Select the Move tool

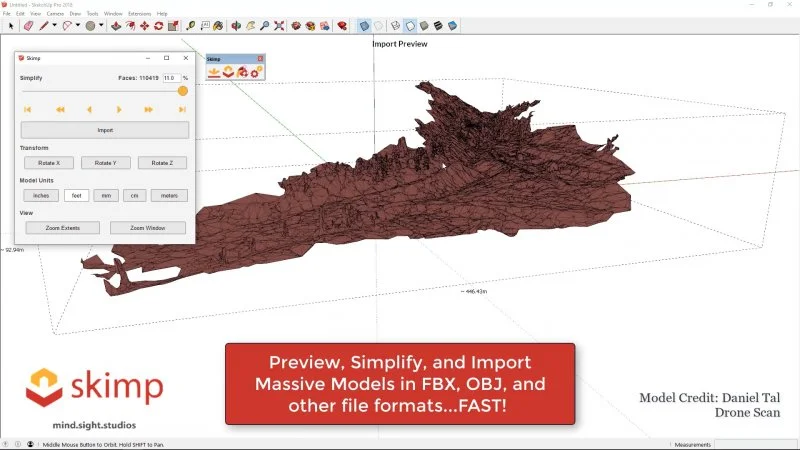point(144,26)
